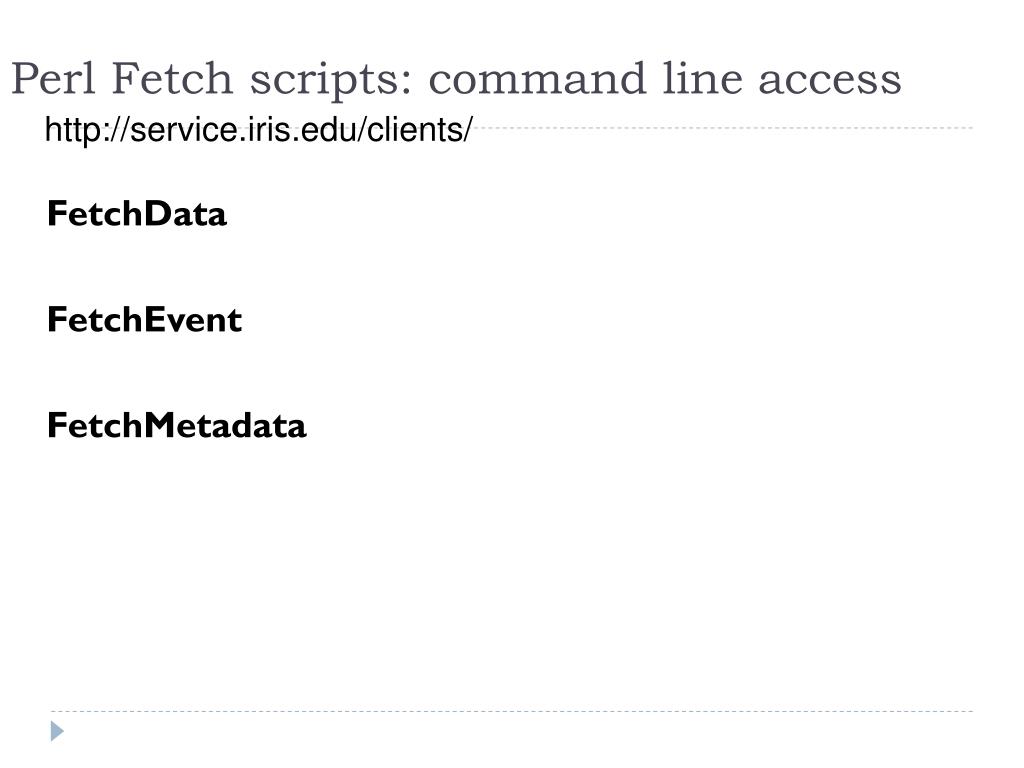Click the word 'access' in title

tap(830, 82)
